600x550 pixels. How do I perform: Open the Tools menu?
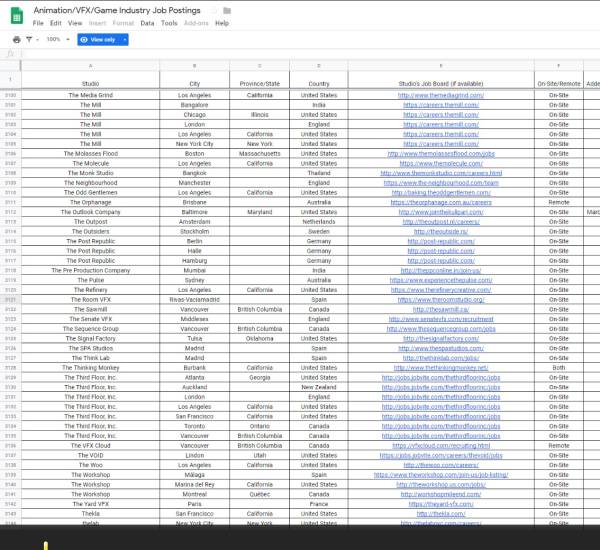pos(169,23)
